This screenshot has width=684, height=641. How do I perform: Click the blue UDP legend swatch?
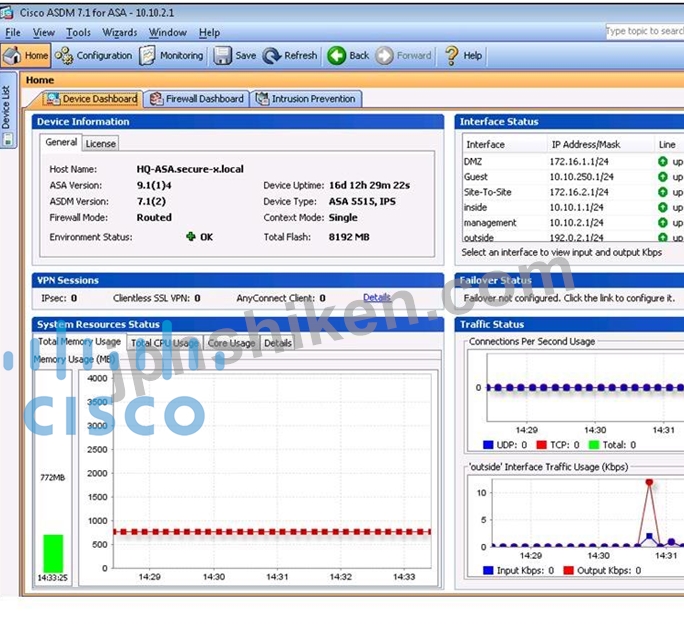[x=488, y=445]
